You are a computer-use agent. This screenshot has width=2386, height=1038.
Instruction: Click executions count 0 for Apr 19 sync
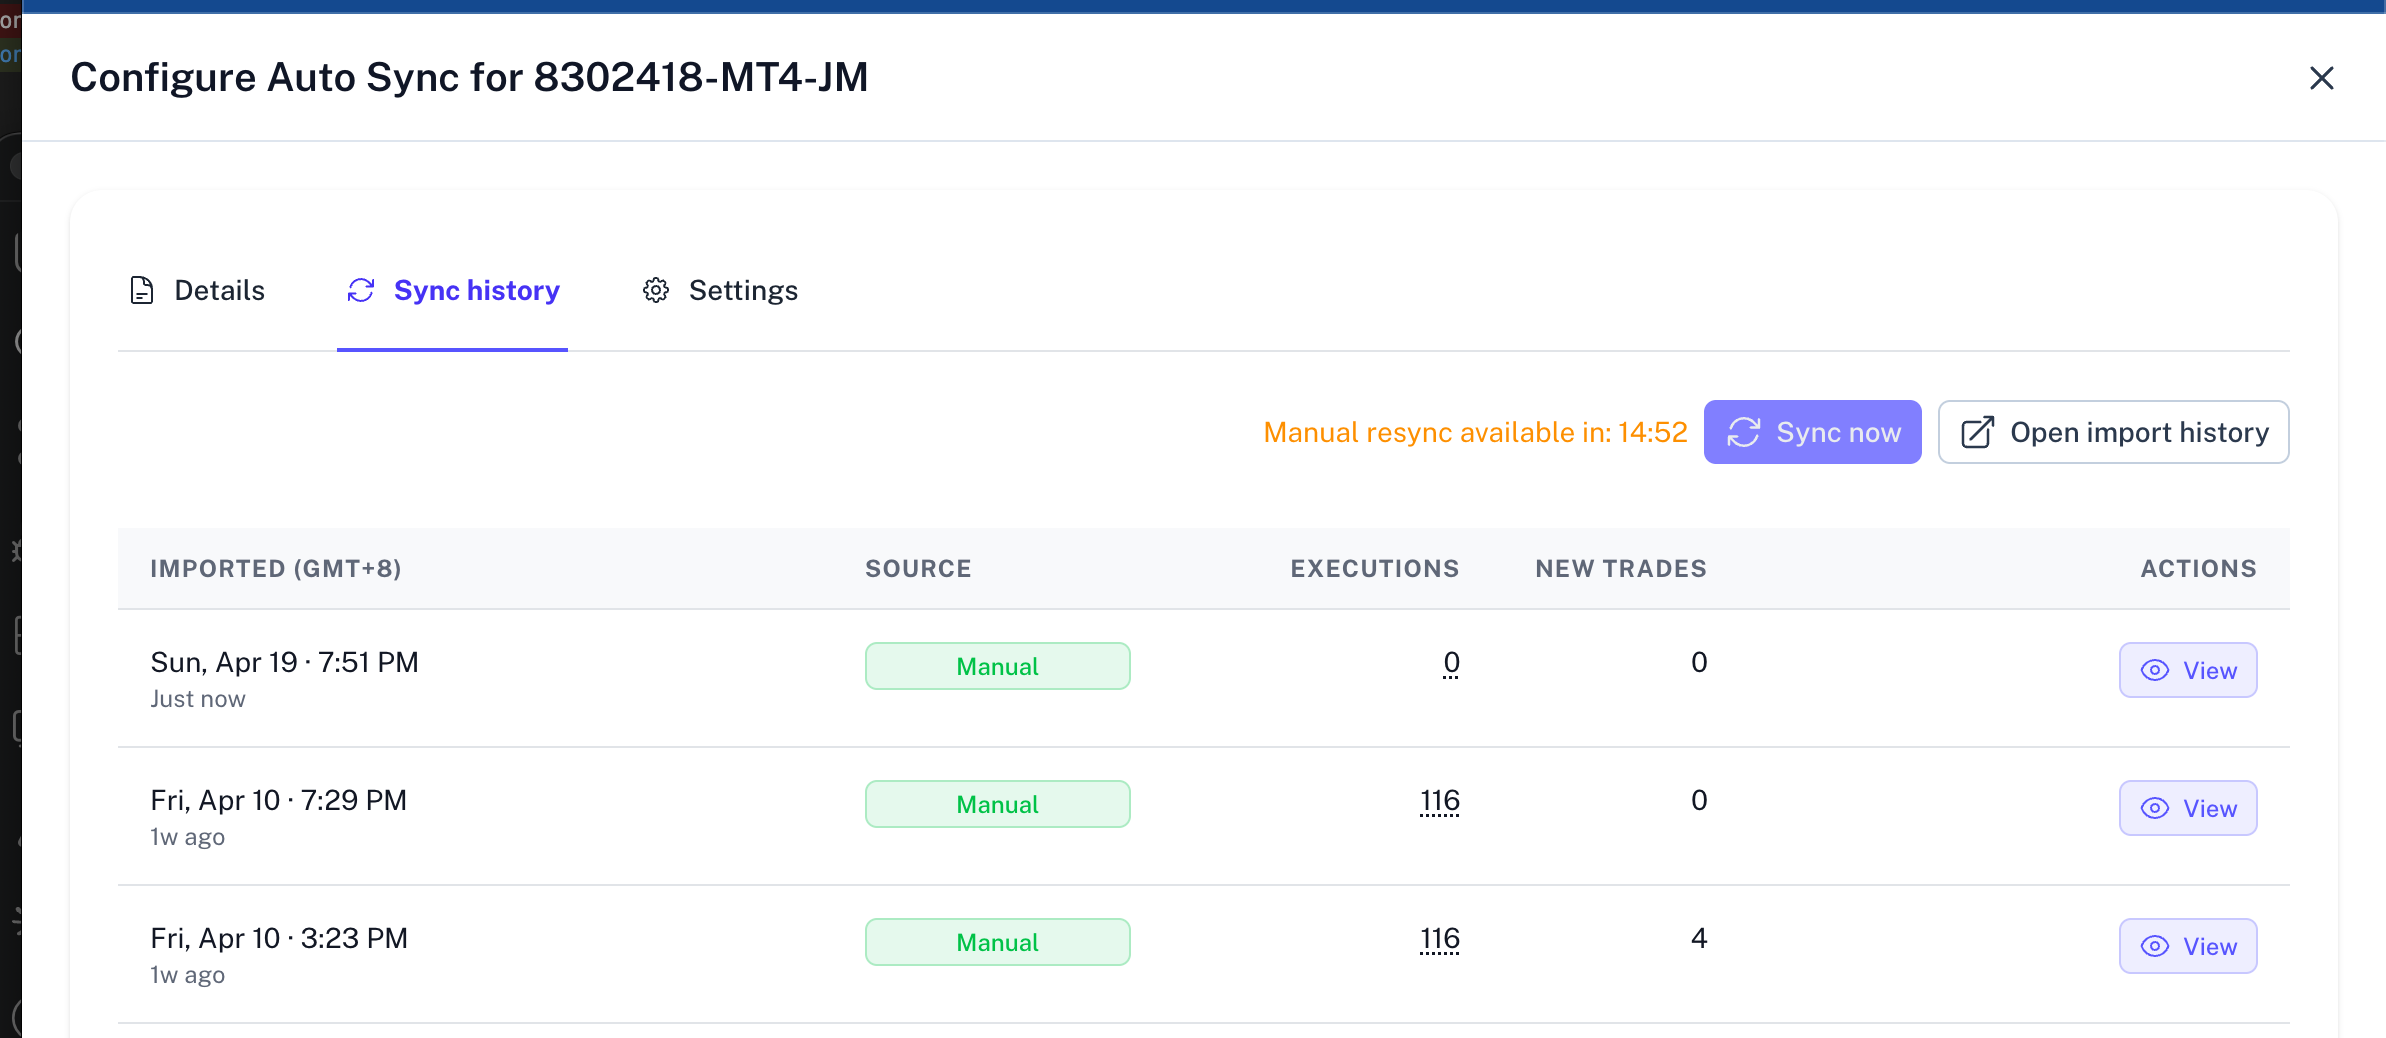coord(1451,663)
